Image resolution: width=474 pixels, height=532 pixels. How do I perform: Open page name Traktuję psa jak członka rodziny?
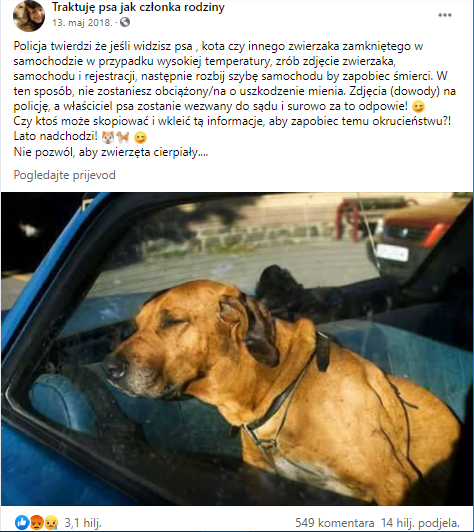tap(138, 7)
